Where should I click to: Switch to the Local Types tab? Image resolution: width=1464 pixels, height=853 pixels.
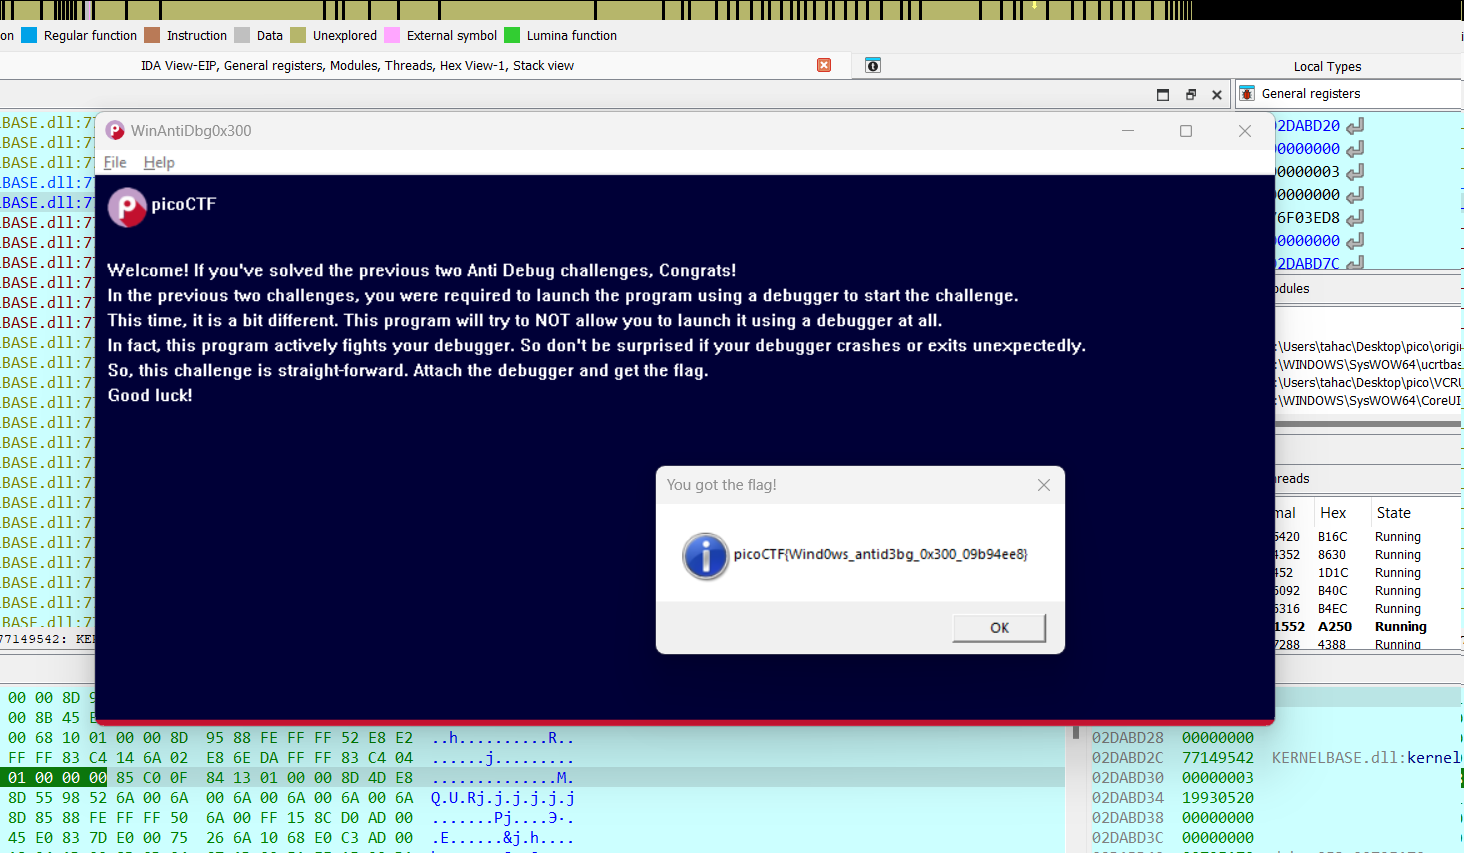point(1327,67)
